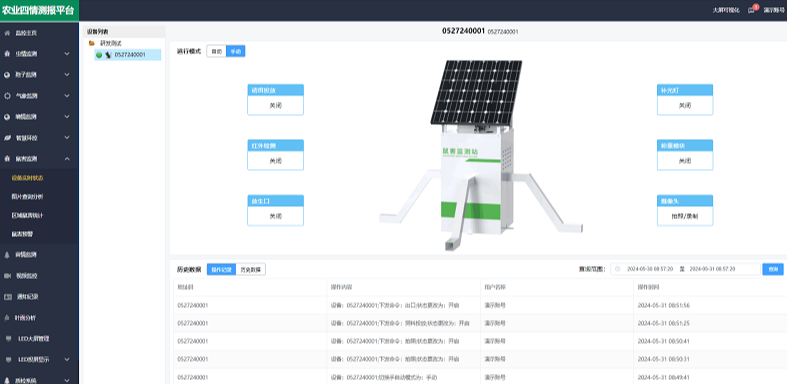Image resolution: width=787 pixels, height=384 pixels.
Task: Open the 操作记录 history tab
Action: [x=221, y=270]
